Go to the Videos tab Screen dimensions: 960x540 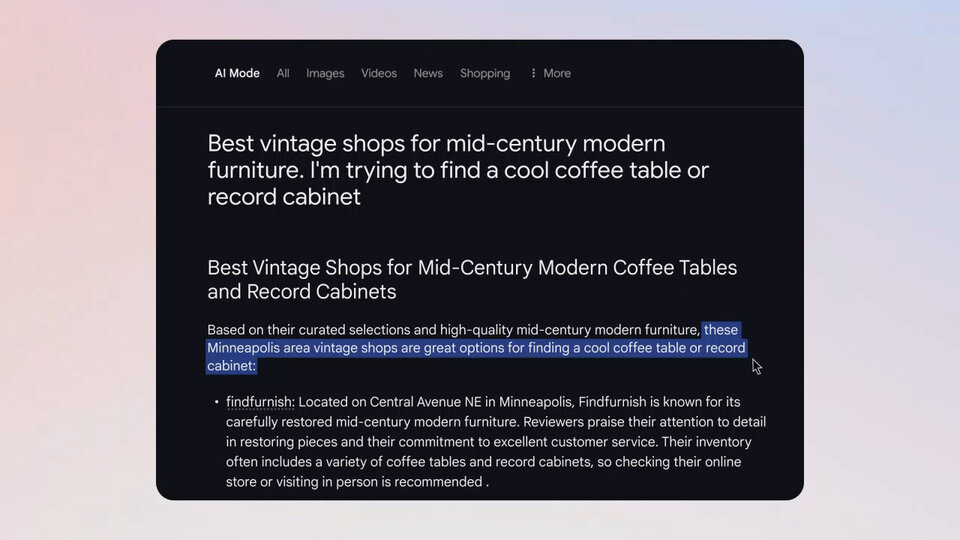tap(379, 73)
